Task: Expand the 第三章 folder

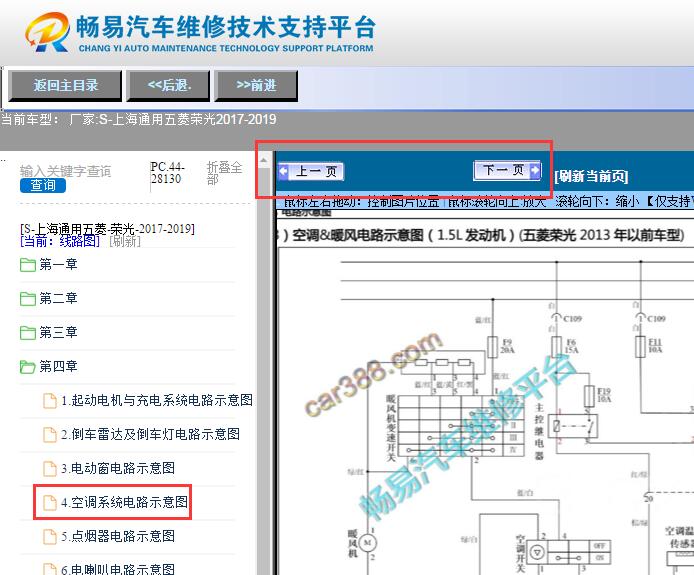Action: tap(58, 332)
